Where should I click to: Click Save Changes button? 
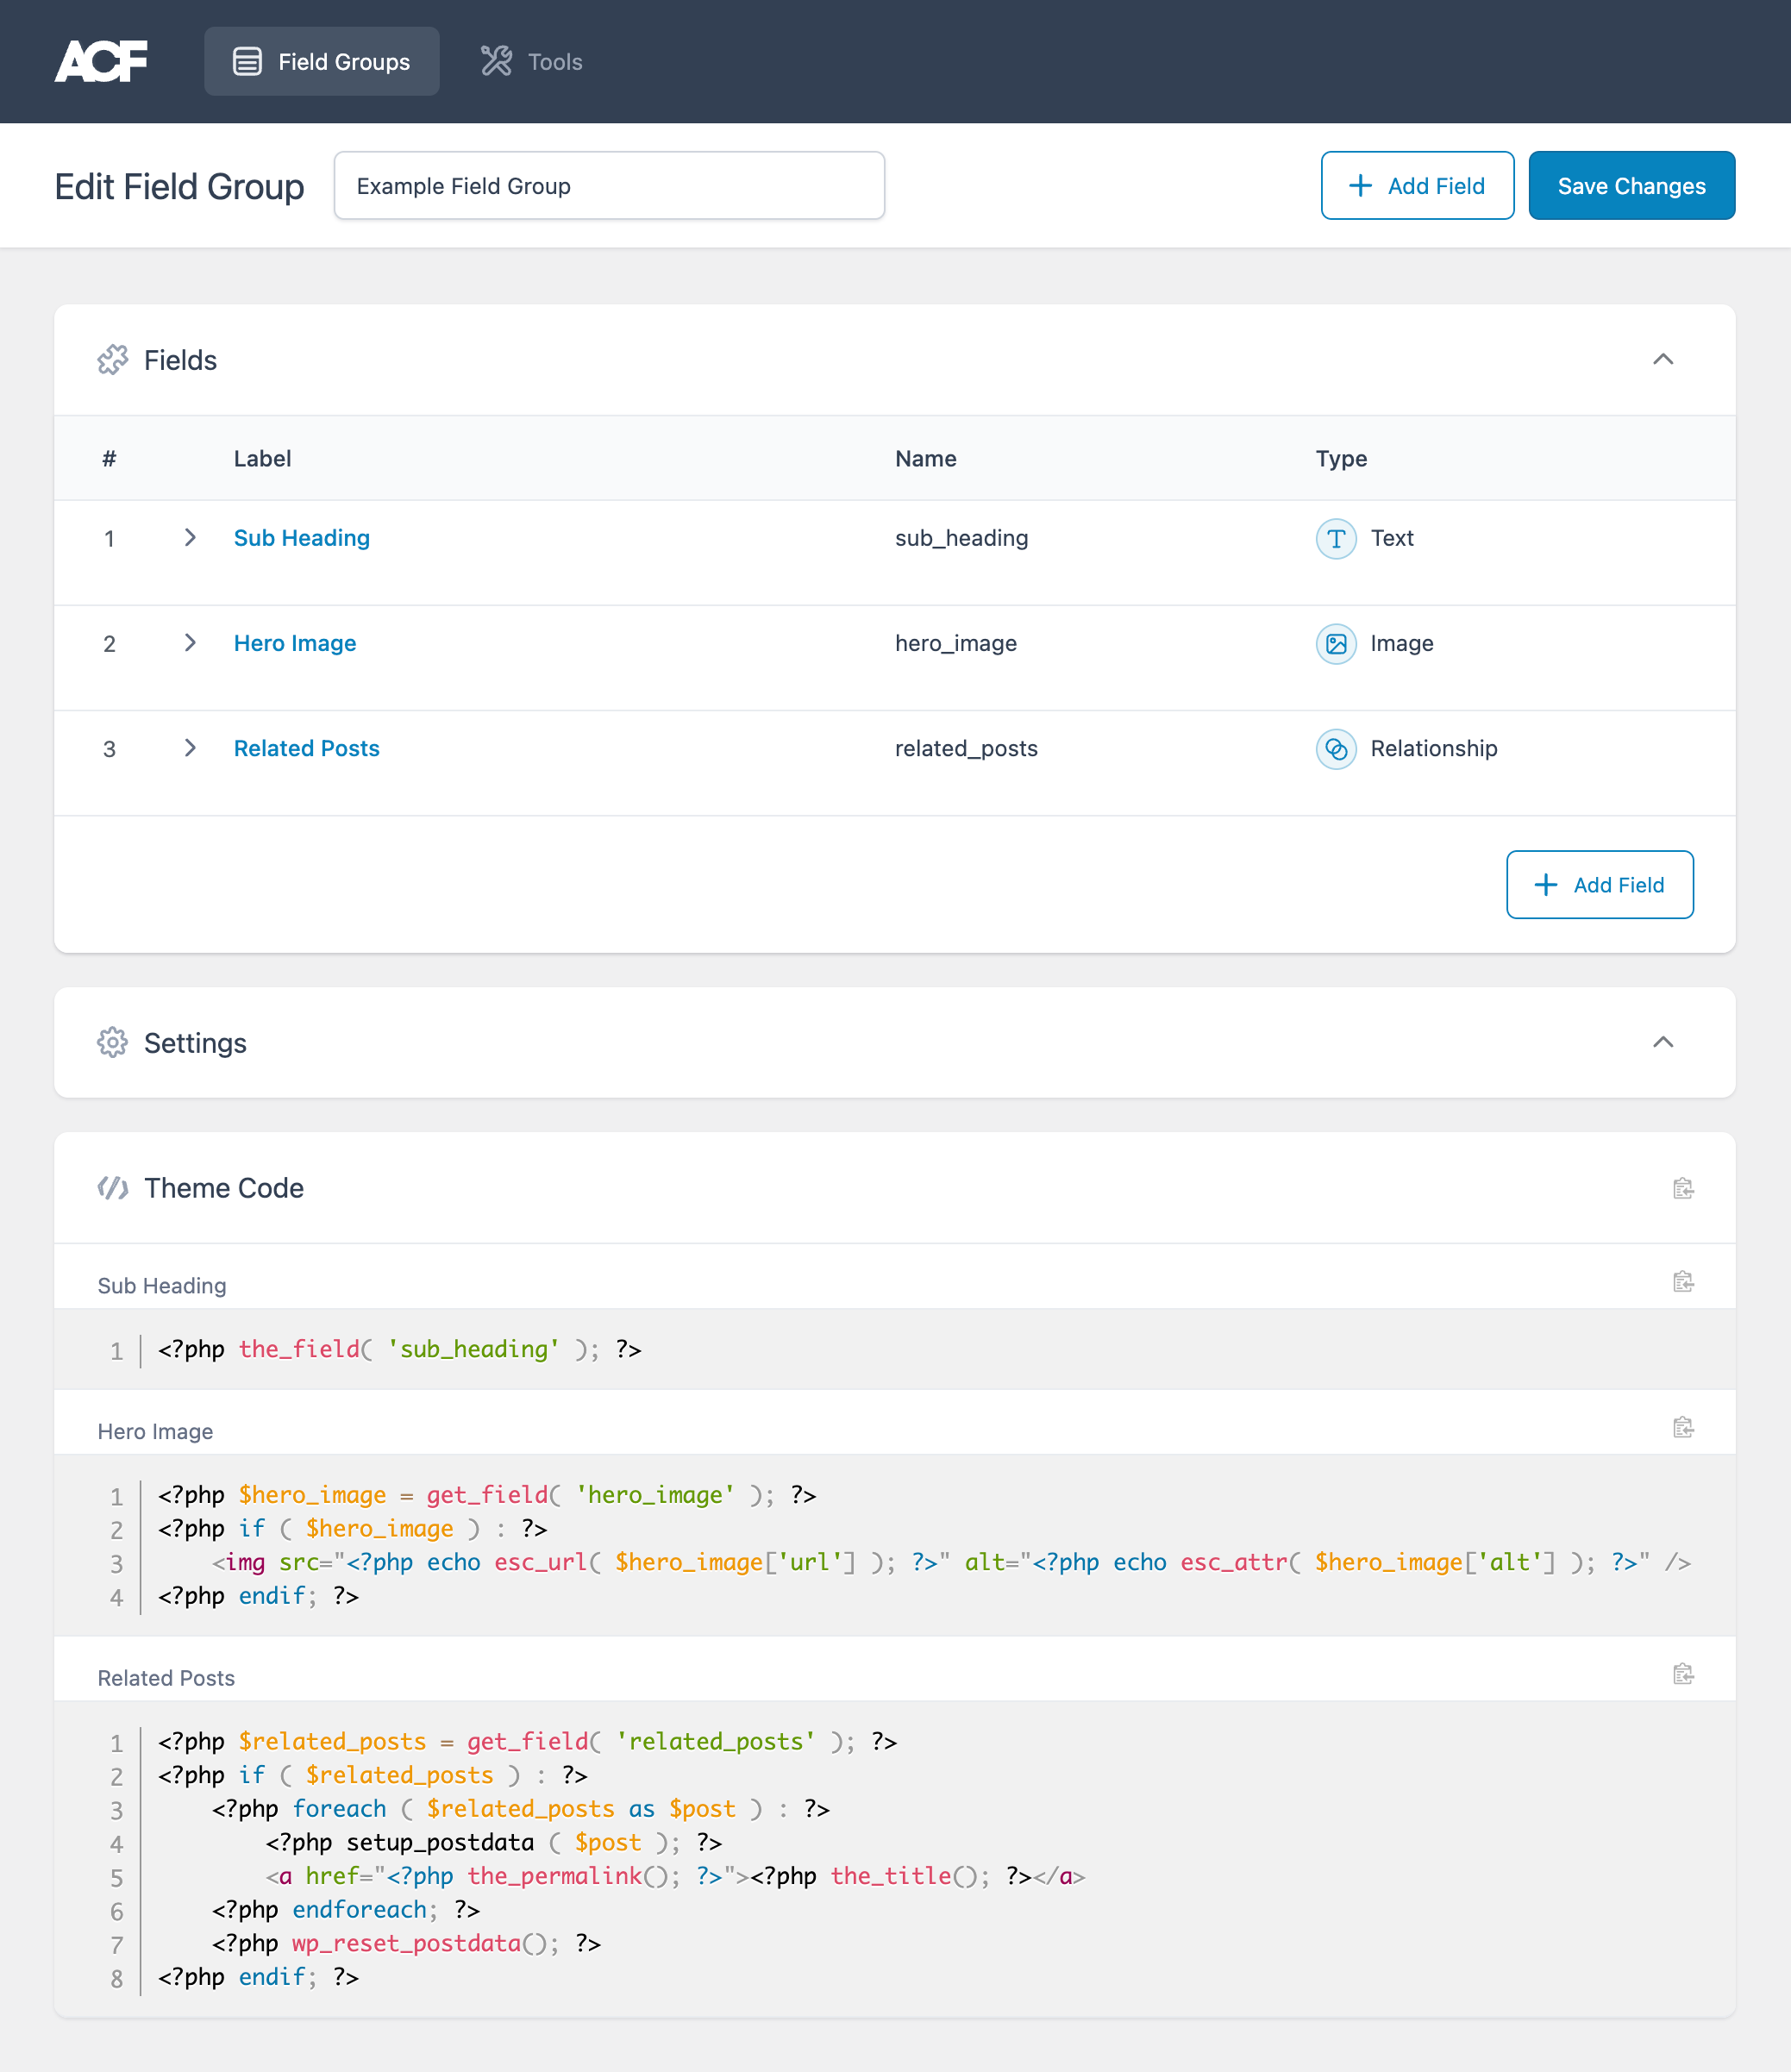pyautogui.click(x=1632, y=185)
